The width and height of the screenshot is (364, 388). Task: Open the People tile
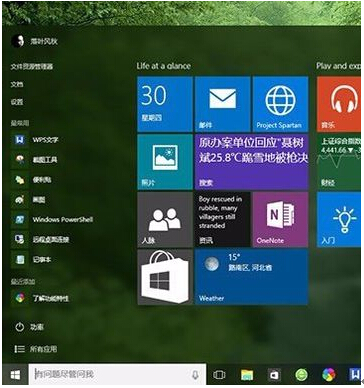click(165, 219)
